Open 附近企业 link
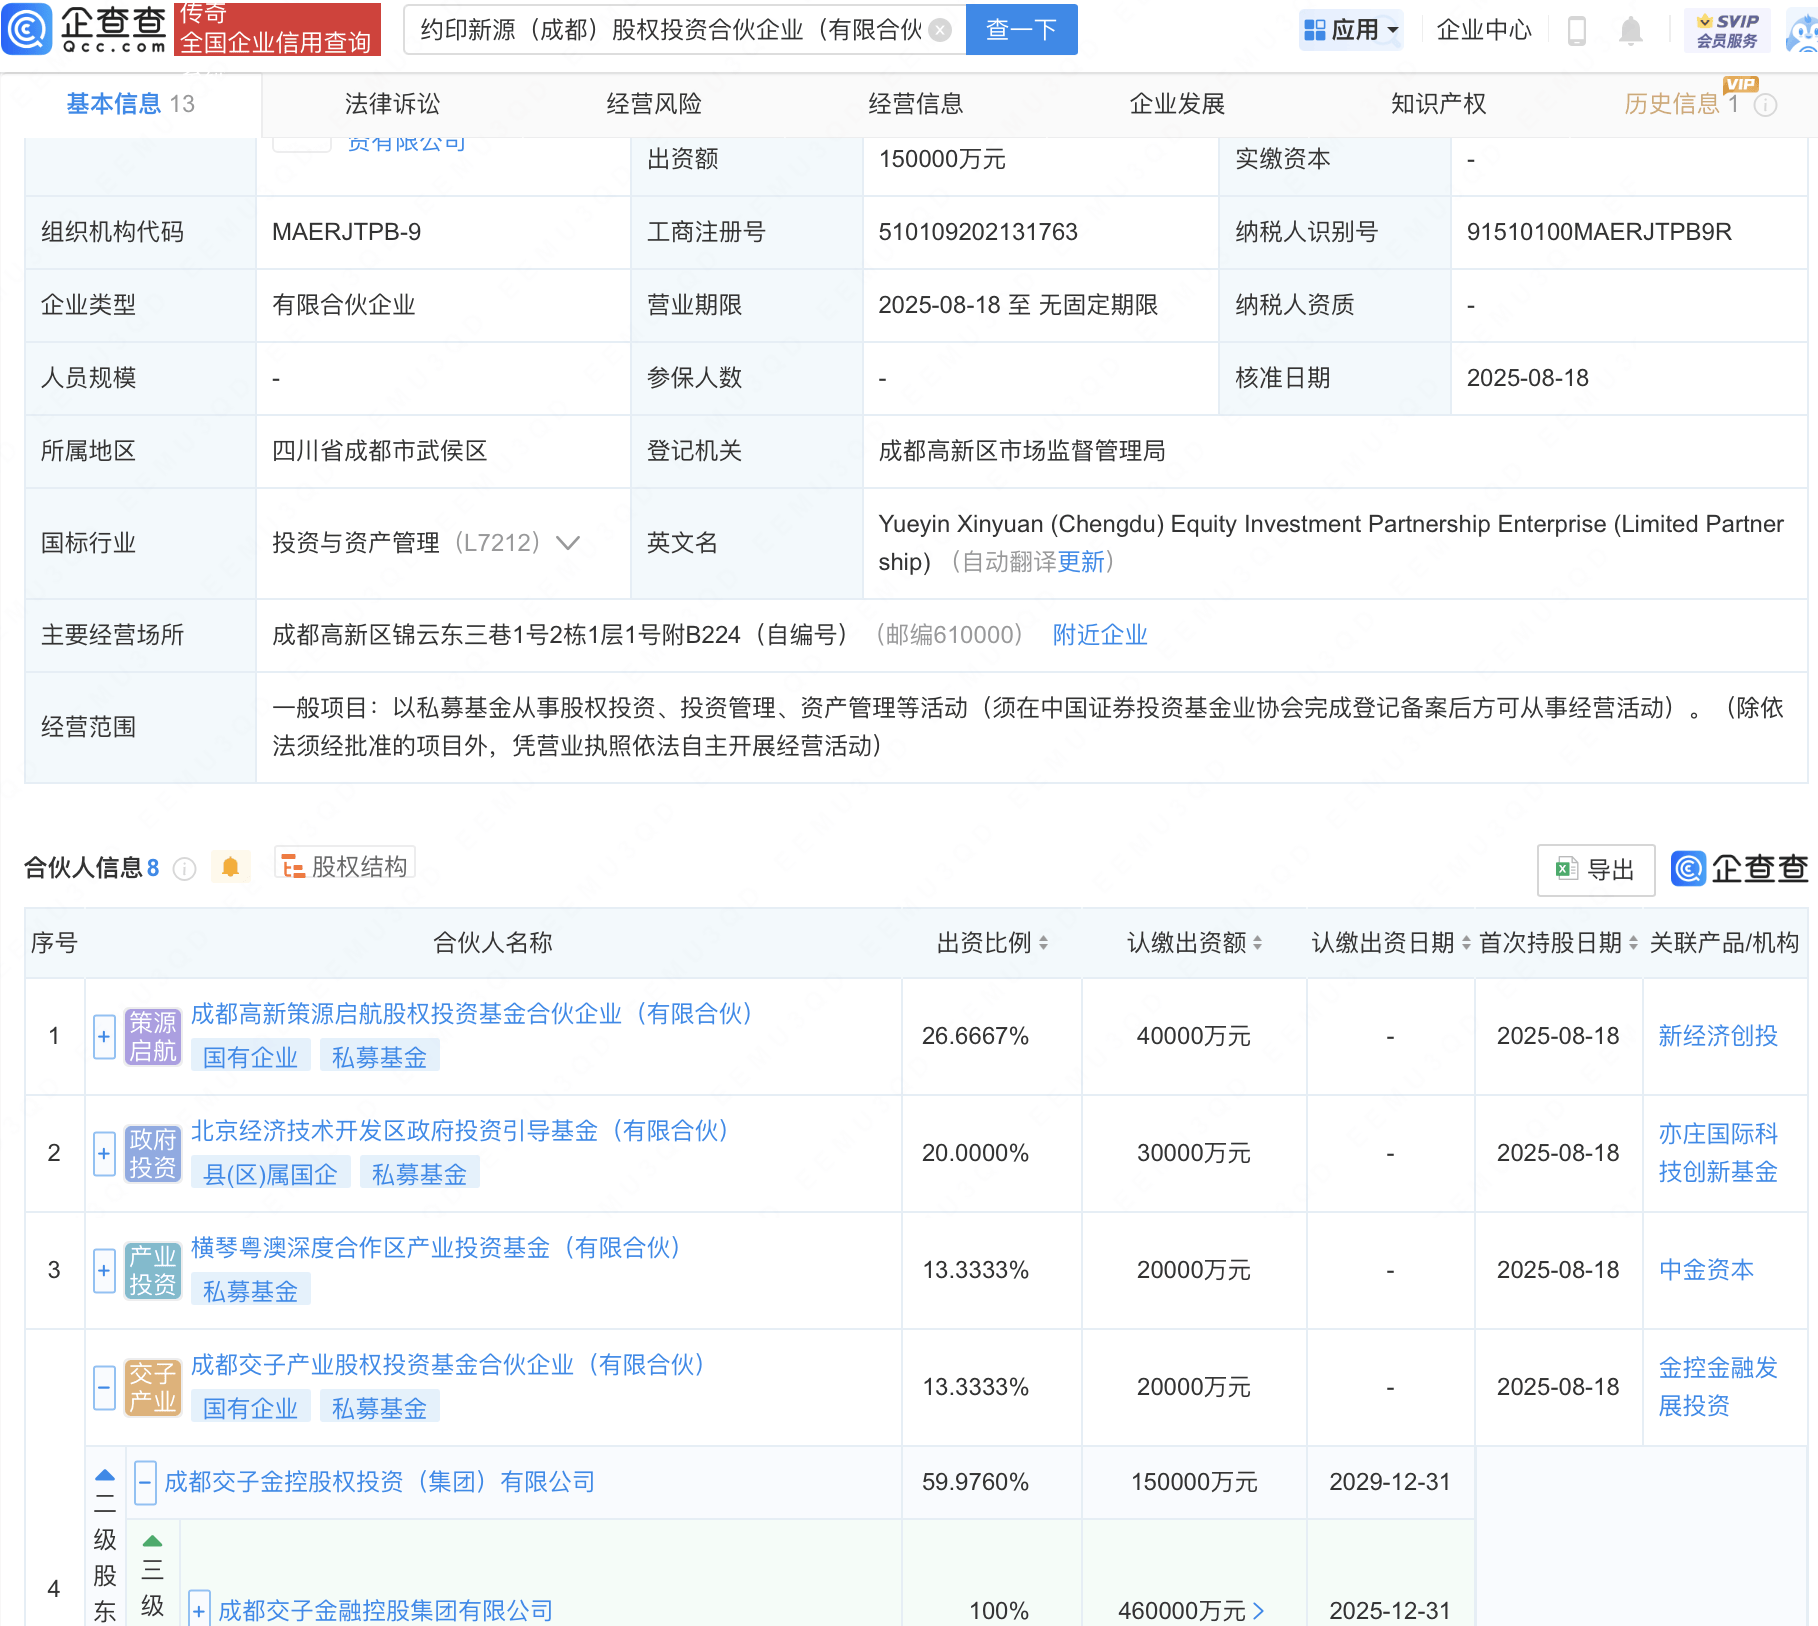Screen dimensions: 1818x1626 click(x=1100, y=635)
